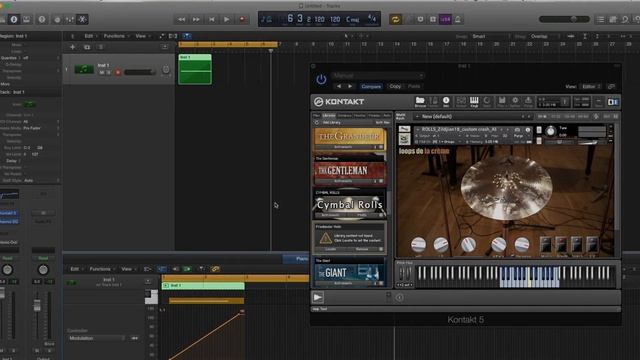The height and width of the screenshot is (360, 640).
Task: Toggle the Smart Controls icon
Action: coord(57,19)
